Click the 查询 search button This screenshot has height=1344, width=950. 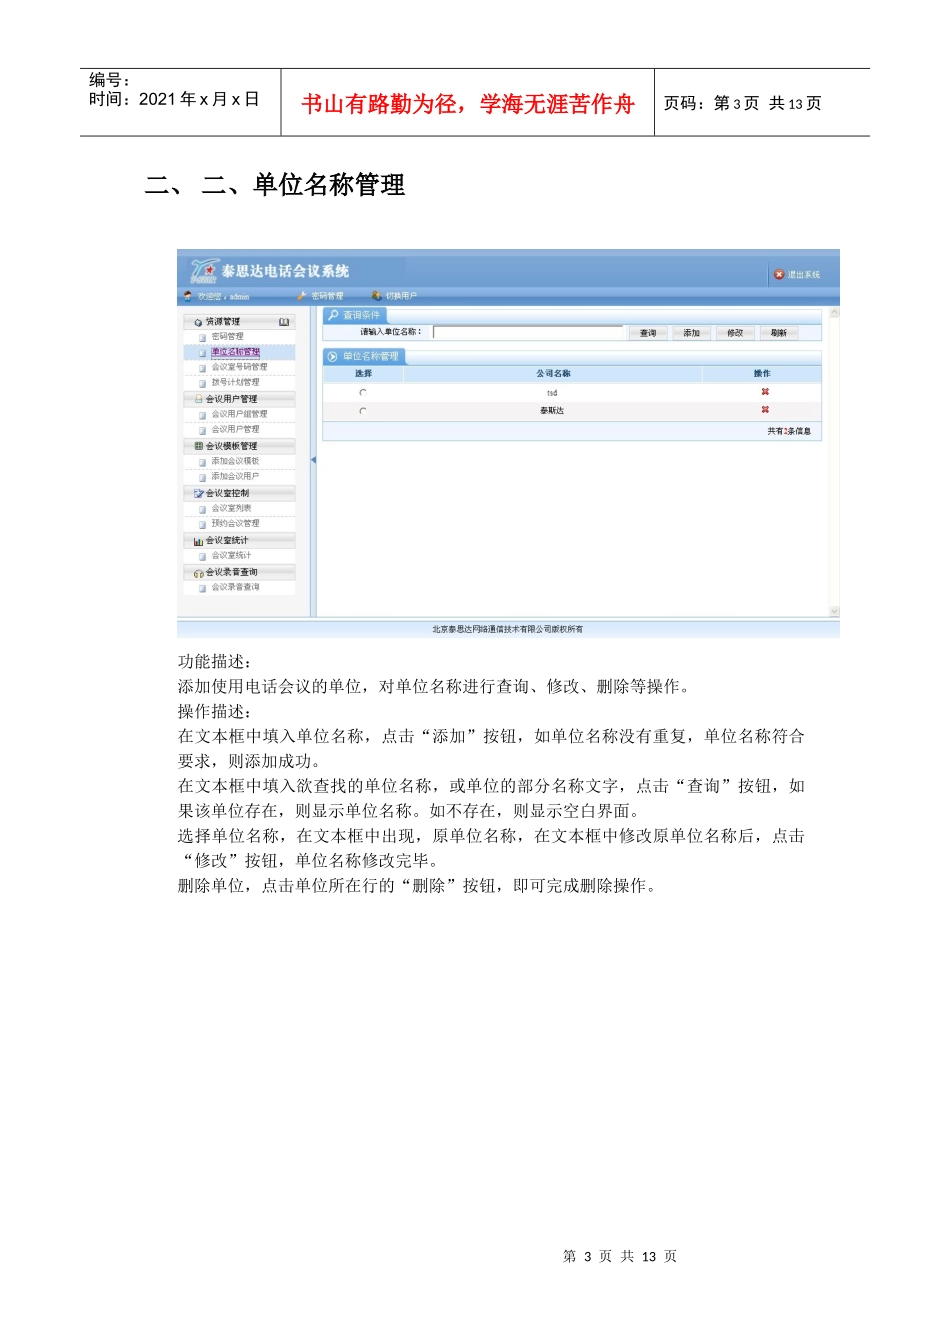(648, 333)
